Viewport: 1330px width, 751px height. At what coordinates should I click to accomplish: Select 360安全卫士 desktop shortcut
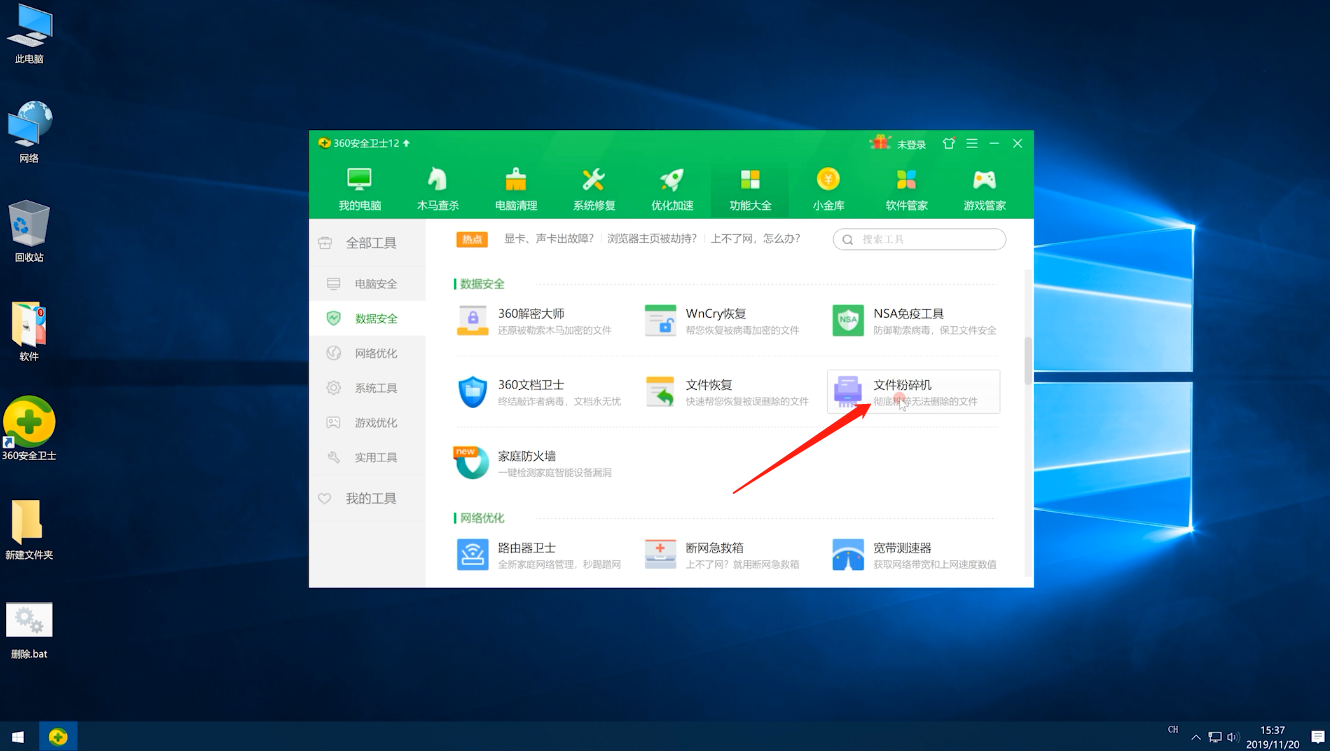pyautogui.click(x=29, y=429)
